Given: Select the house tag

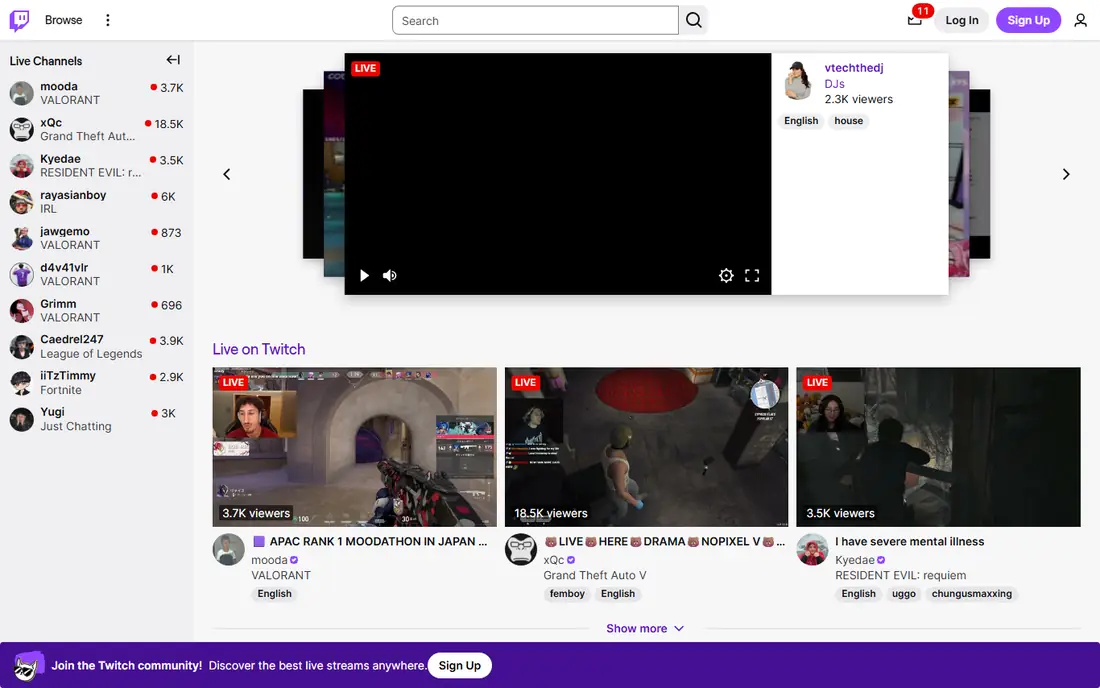Looking at the screenshot, I should pyautogui.click(x=848, y=121).
